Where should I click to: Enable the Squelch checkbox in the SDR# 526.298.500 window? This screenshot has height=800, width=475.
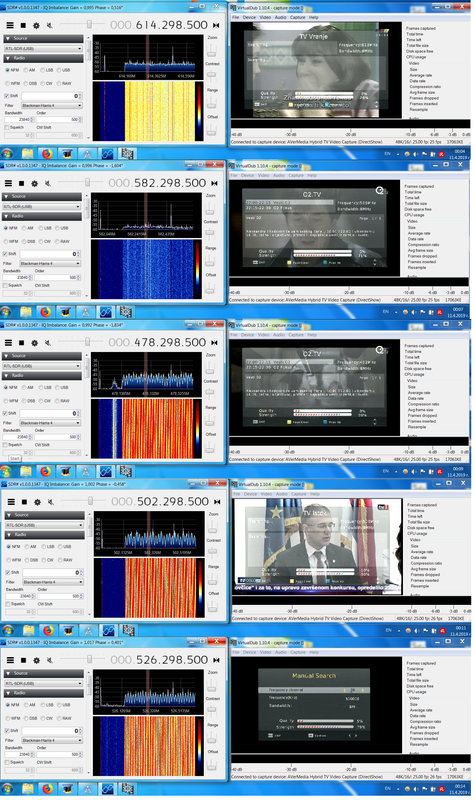7,762
